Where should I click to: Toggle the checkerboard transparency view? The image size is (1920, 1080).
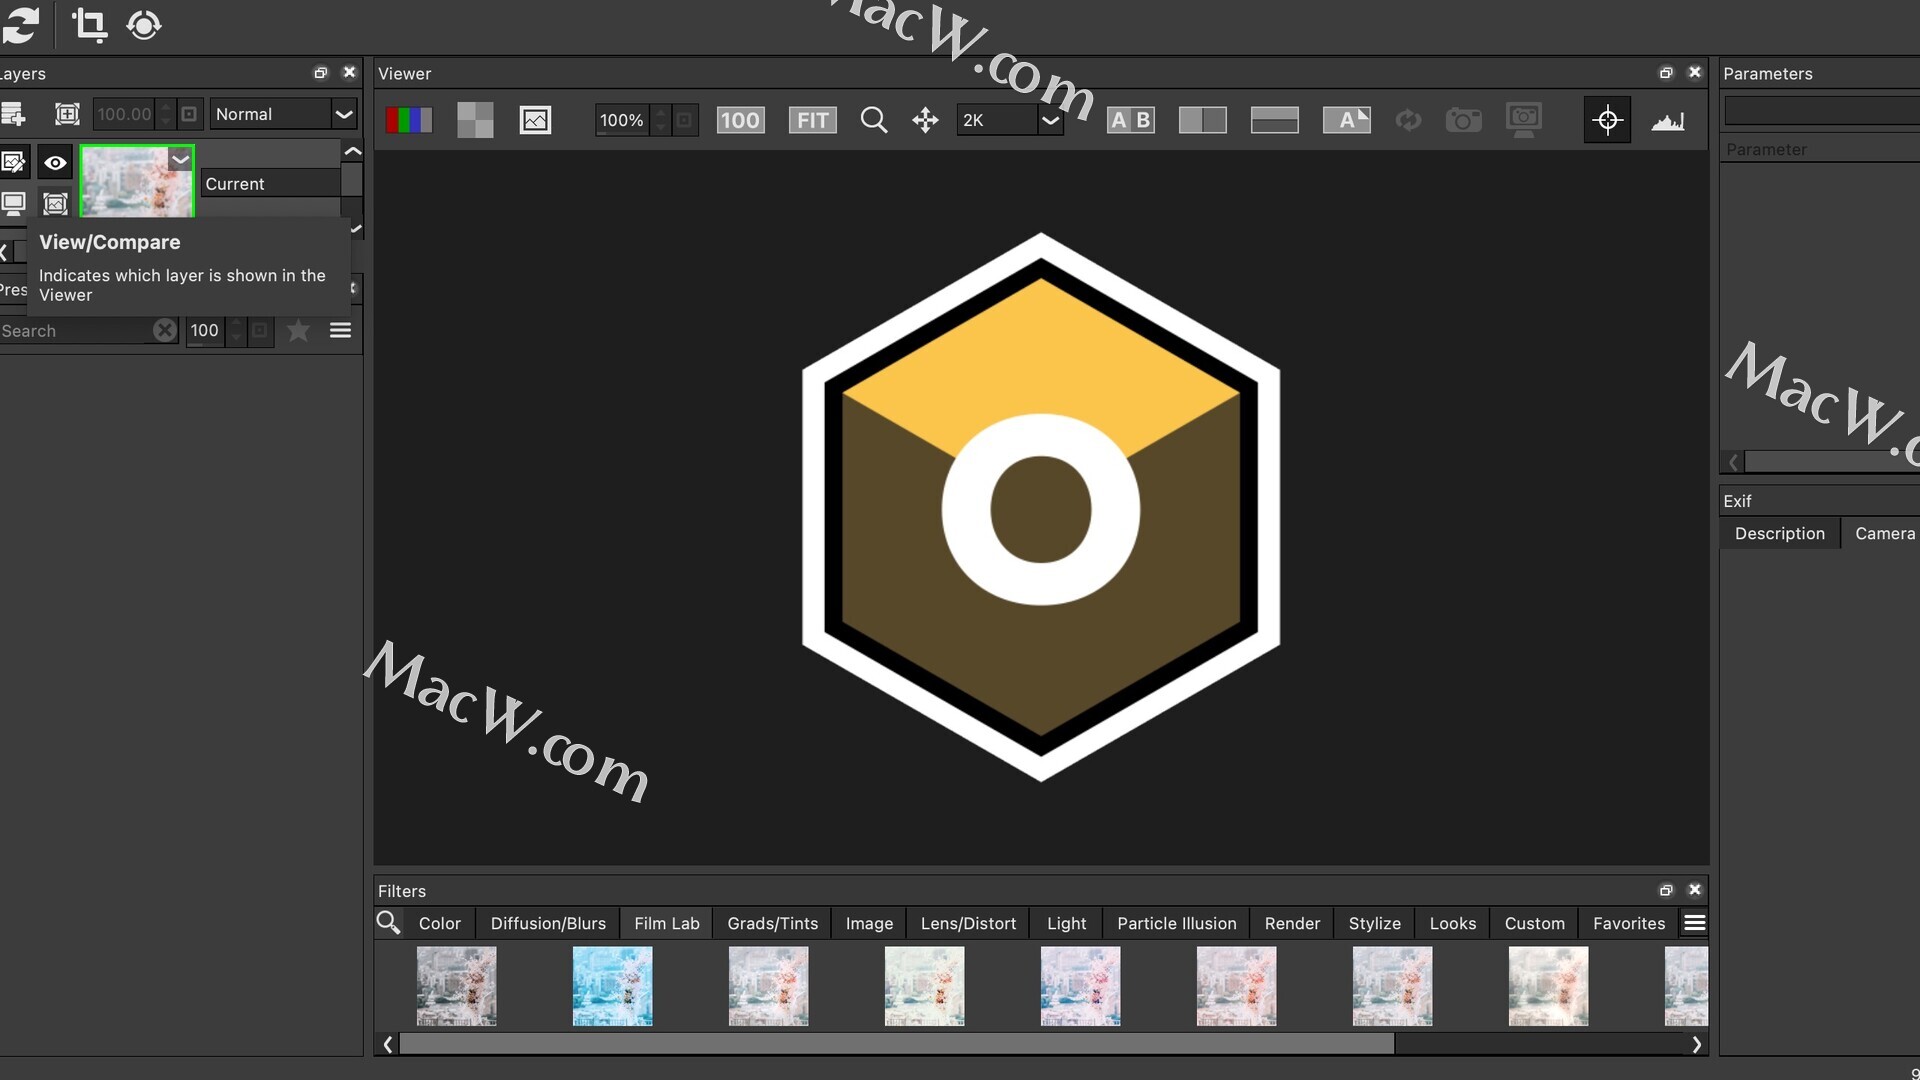(475, 120)
